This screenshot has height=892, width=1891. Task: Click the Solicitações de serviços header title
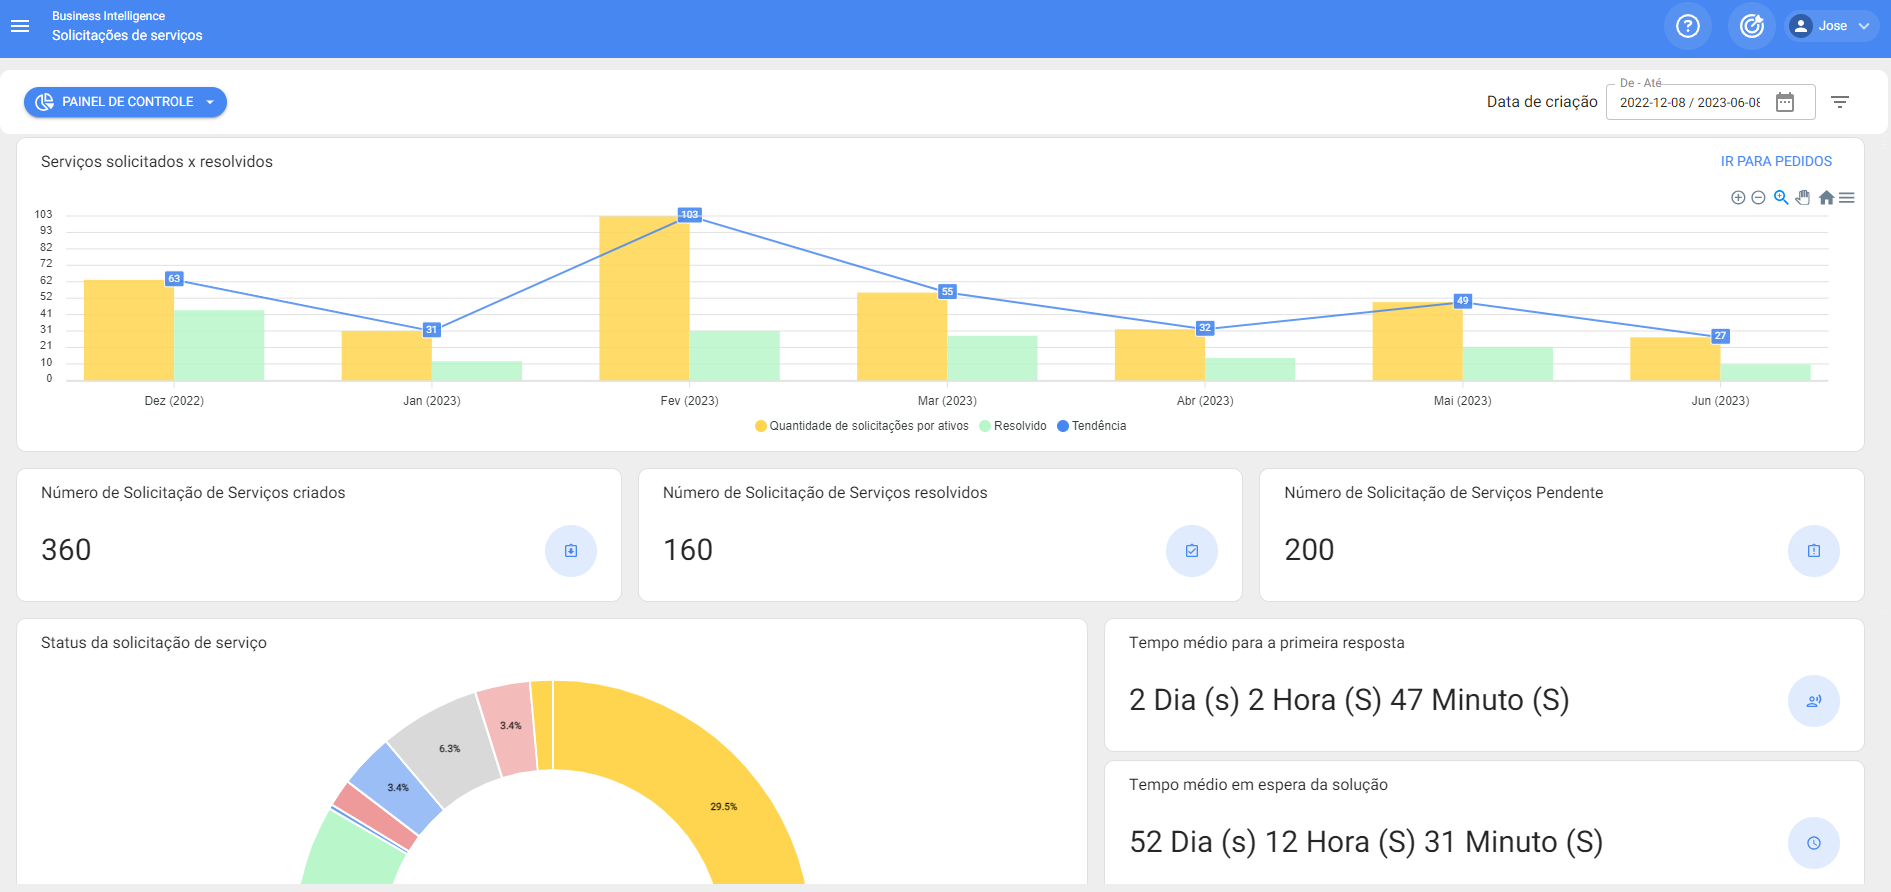coord(127,36)
